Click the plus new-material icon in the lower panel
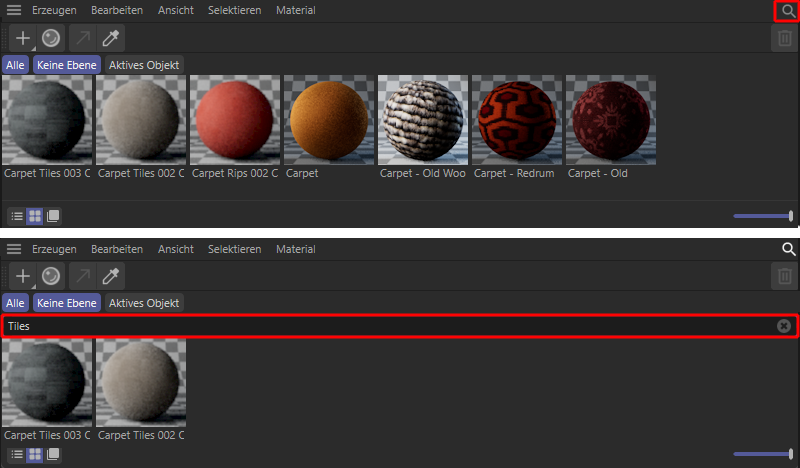This screenshot has width=800, height=468. coord(22,276)
